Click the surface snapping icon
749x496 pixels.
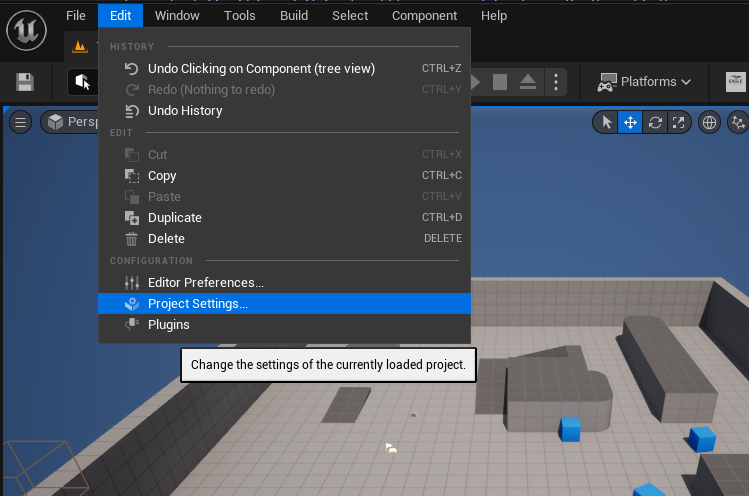pos(738,122)
